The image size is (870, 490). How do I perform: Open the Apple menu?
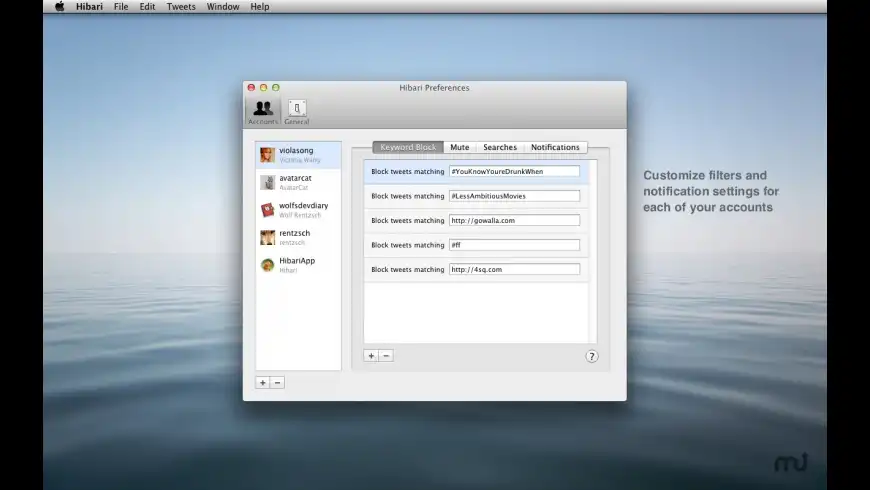59,7
